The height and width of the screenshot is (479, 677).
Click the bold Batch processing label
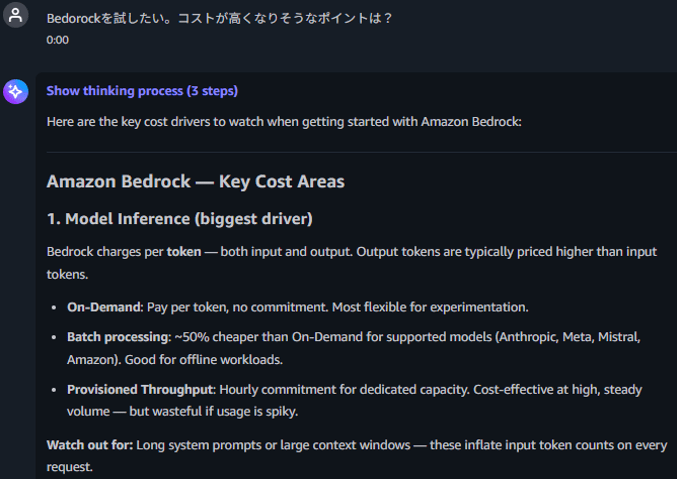(119, 337)
